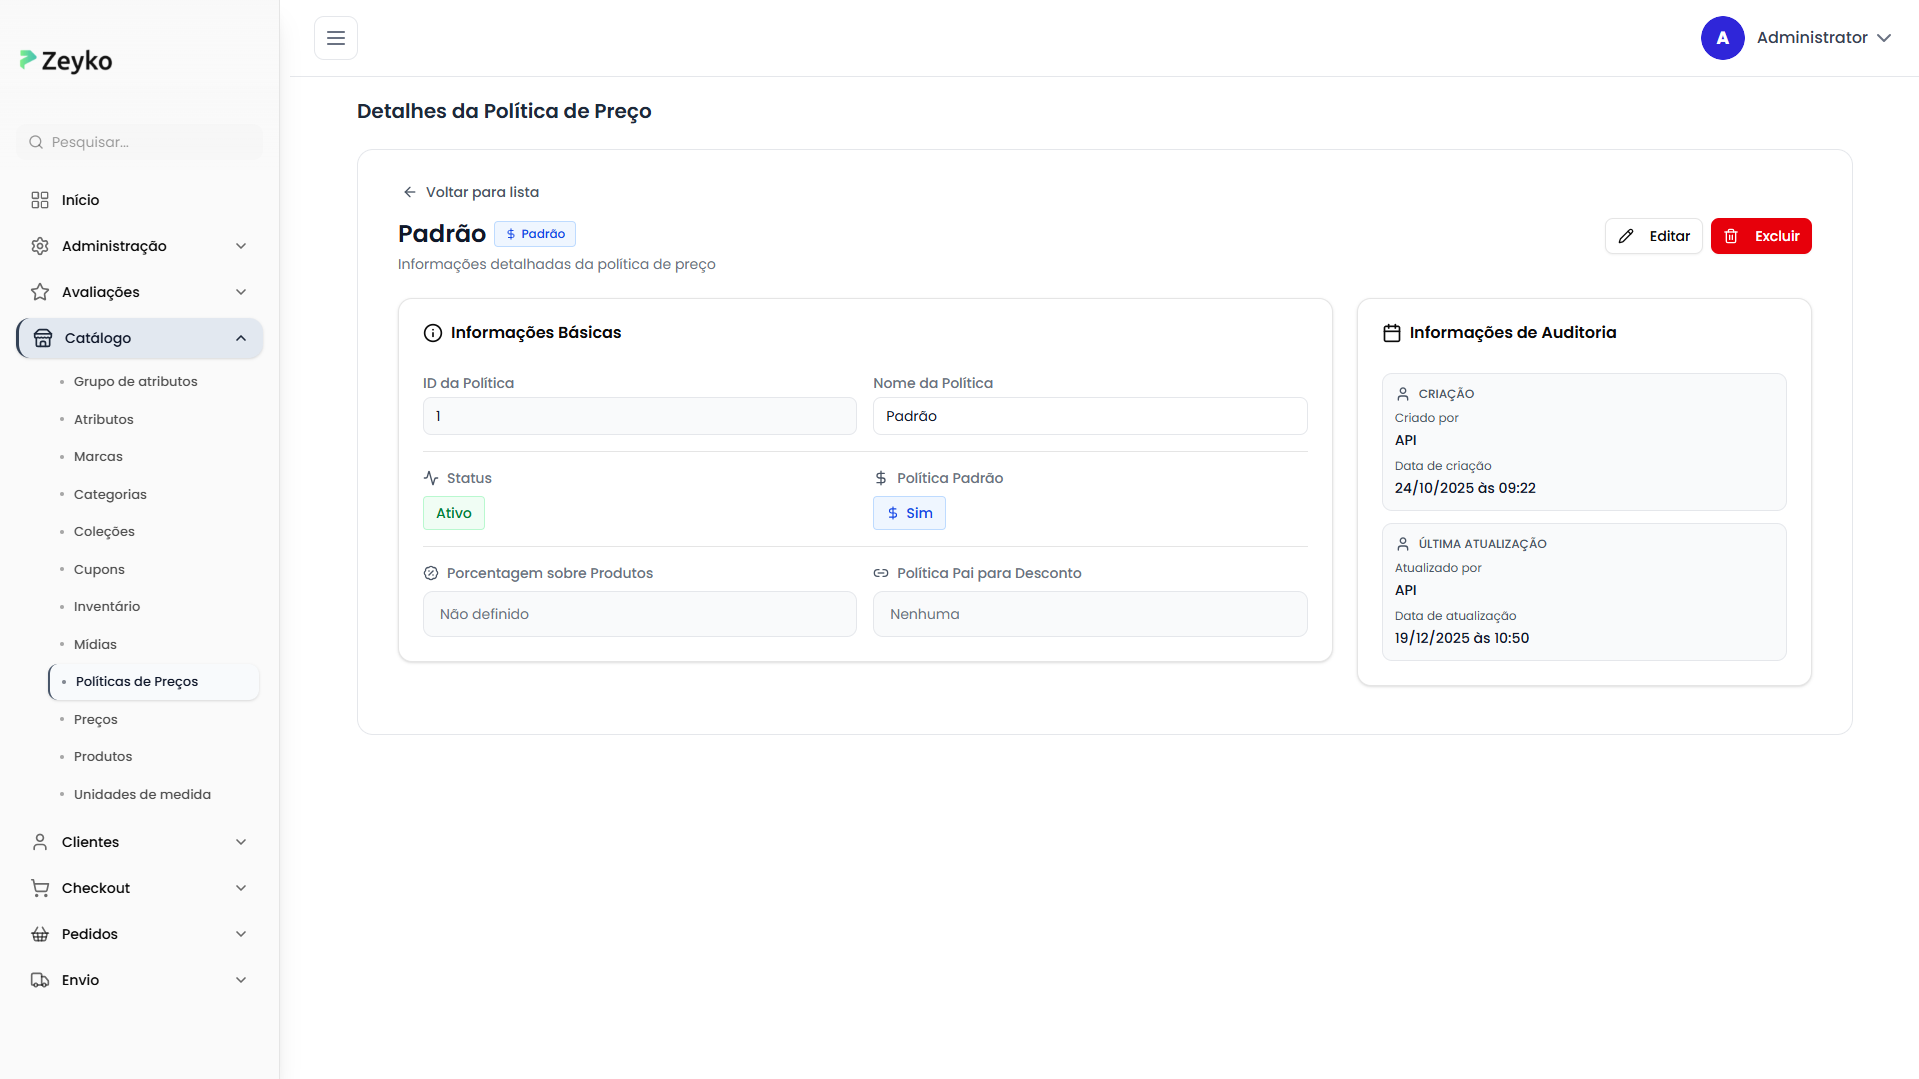Click the administrator avatar circle
The image size is (1919, 1079).
(x=1722, y=38)
